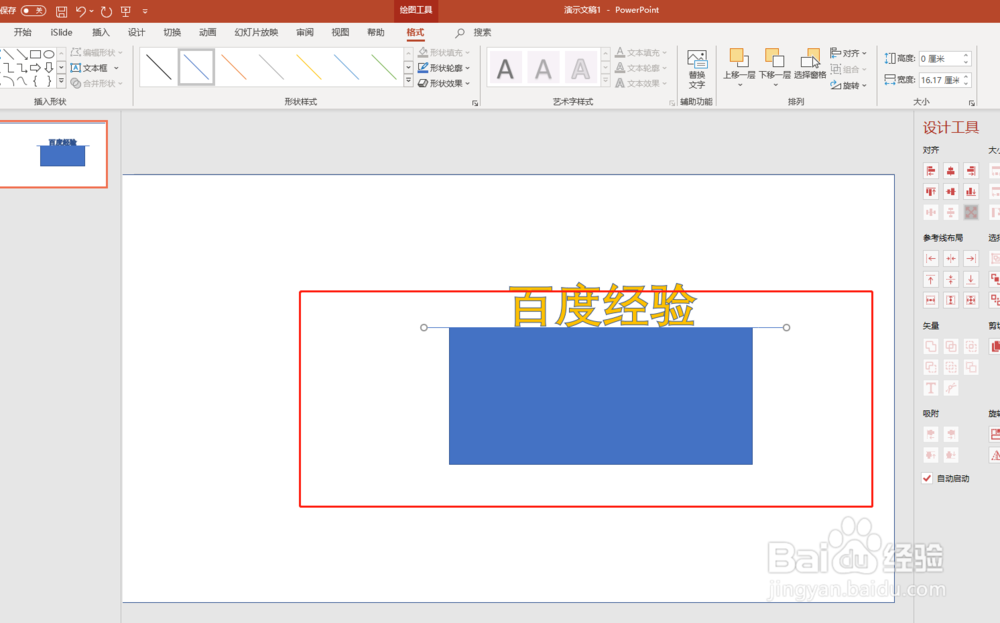Select the 格式 format tab

[x=415, y=33]
